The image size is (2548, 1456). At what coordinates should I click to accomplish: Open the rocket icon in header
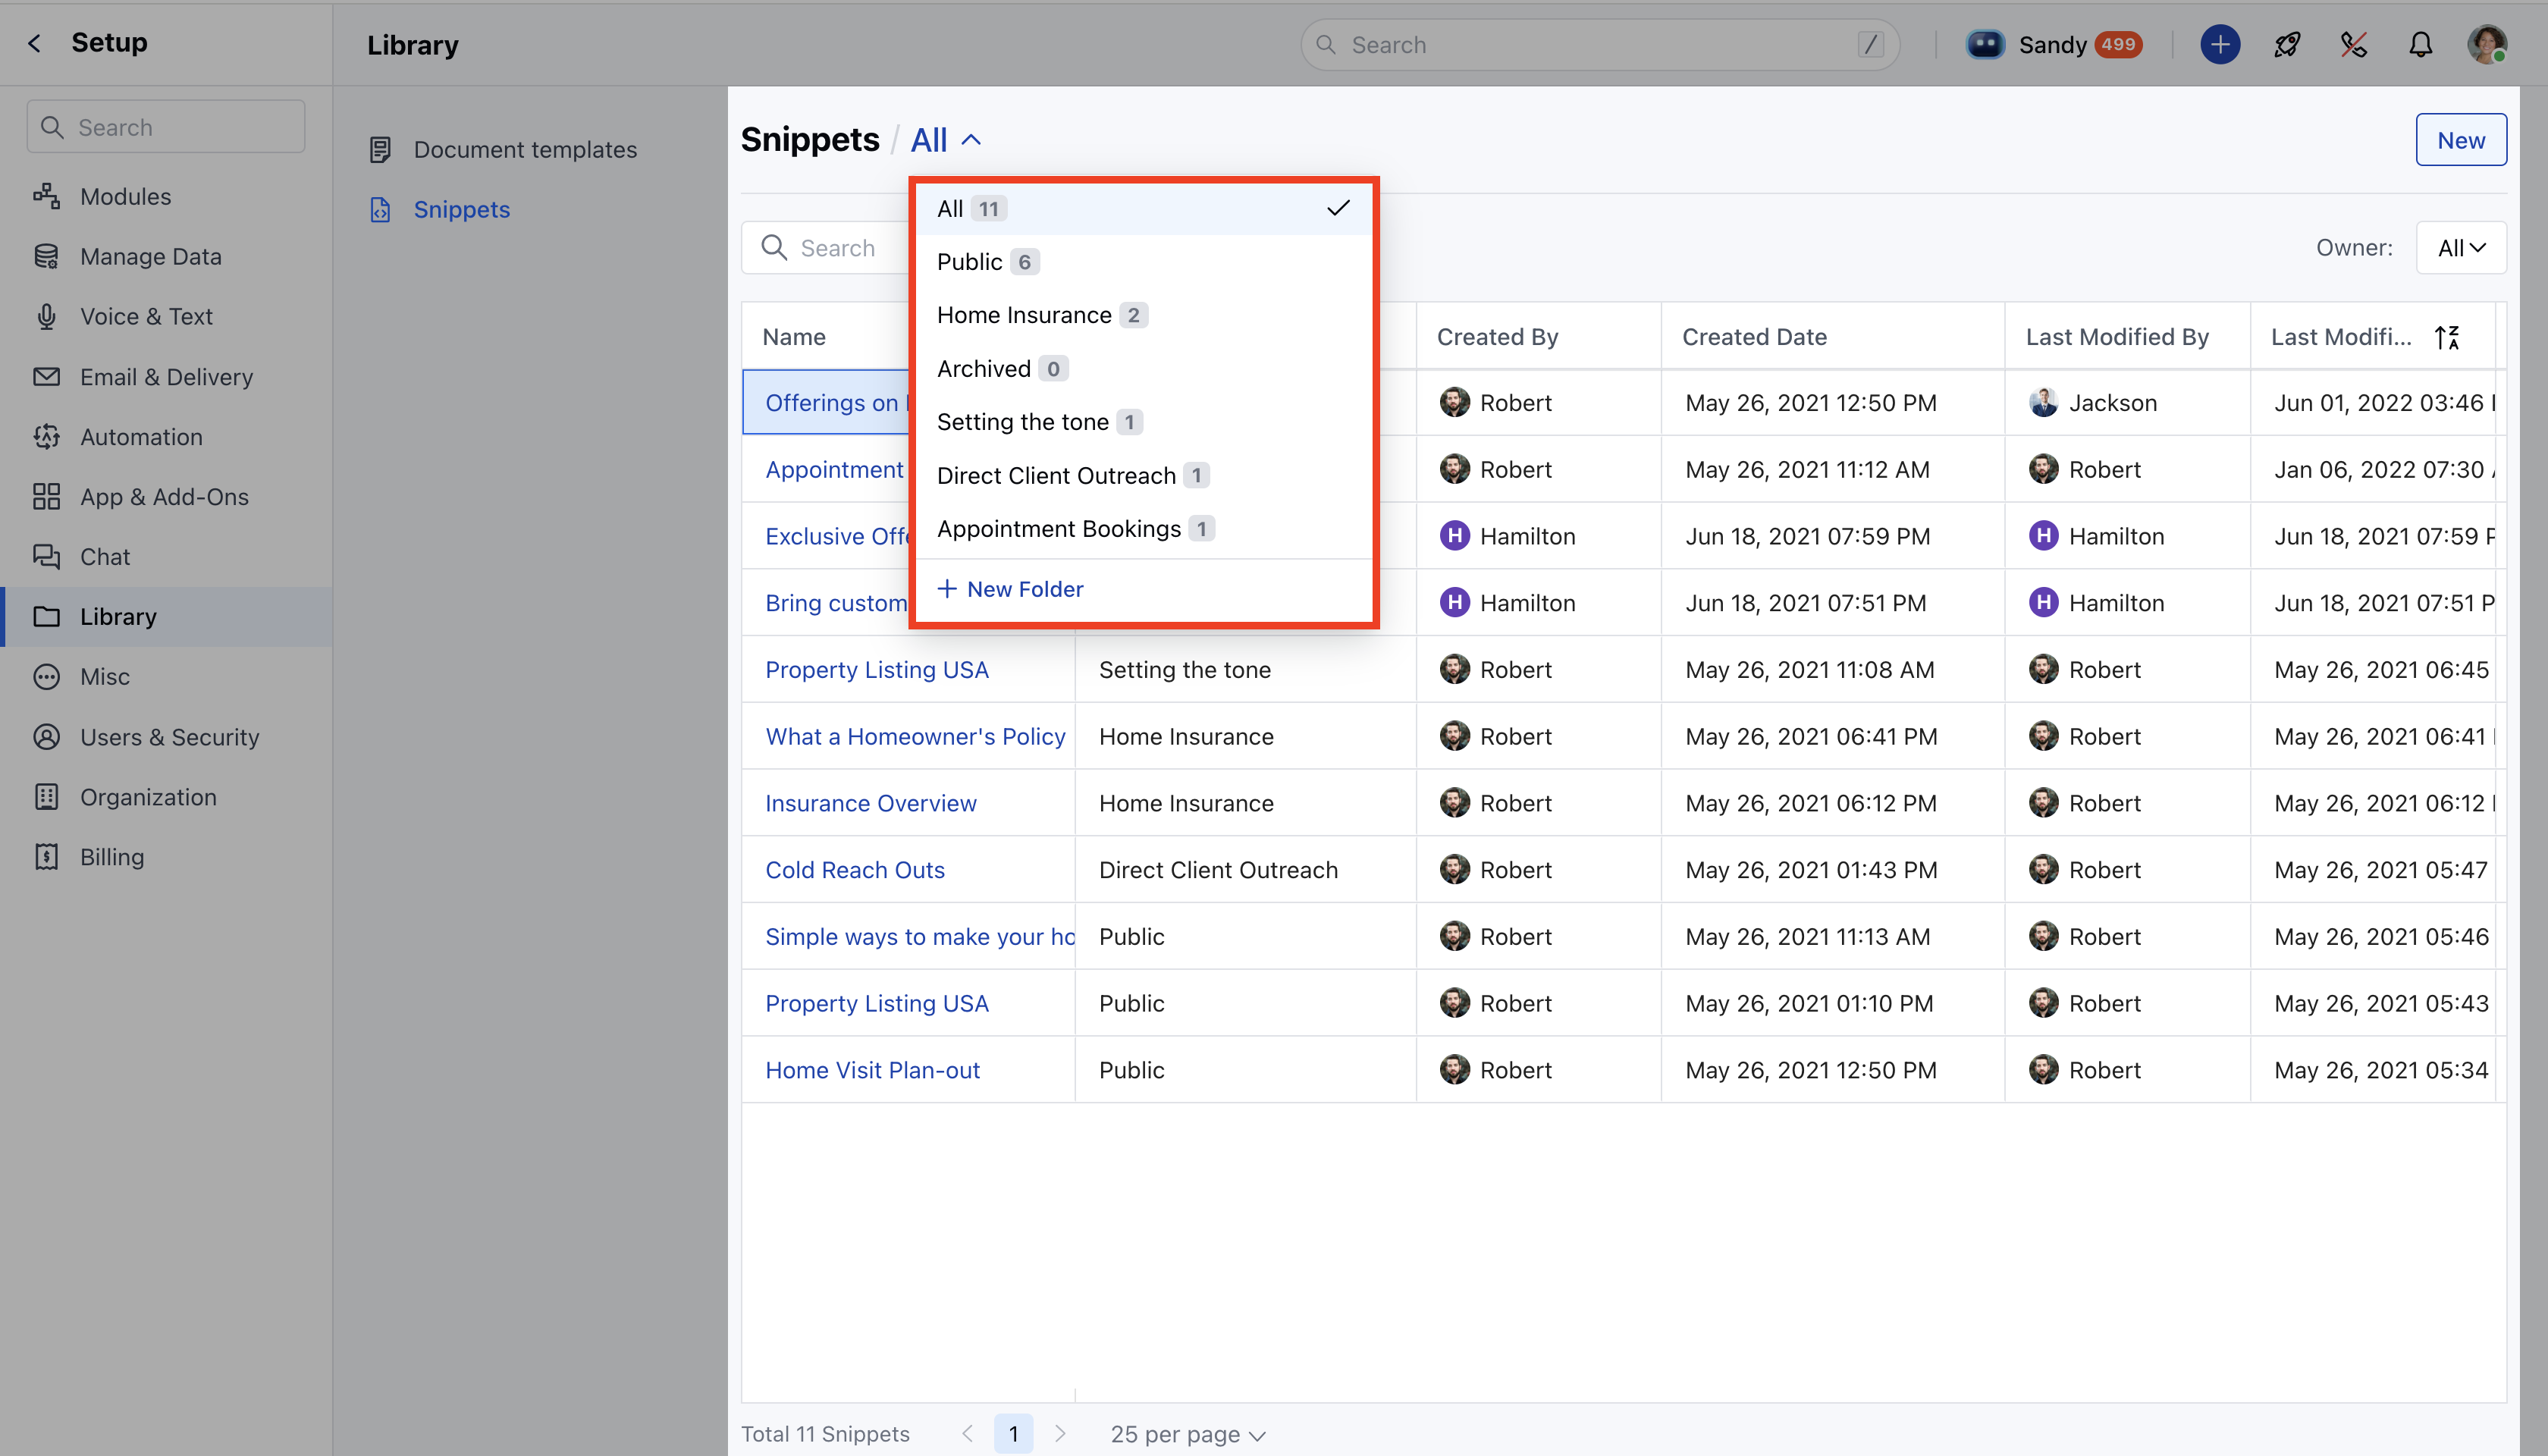click(x=2286, y=44)
